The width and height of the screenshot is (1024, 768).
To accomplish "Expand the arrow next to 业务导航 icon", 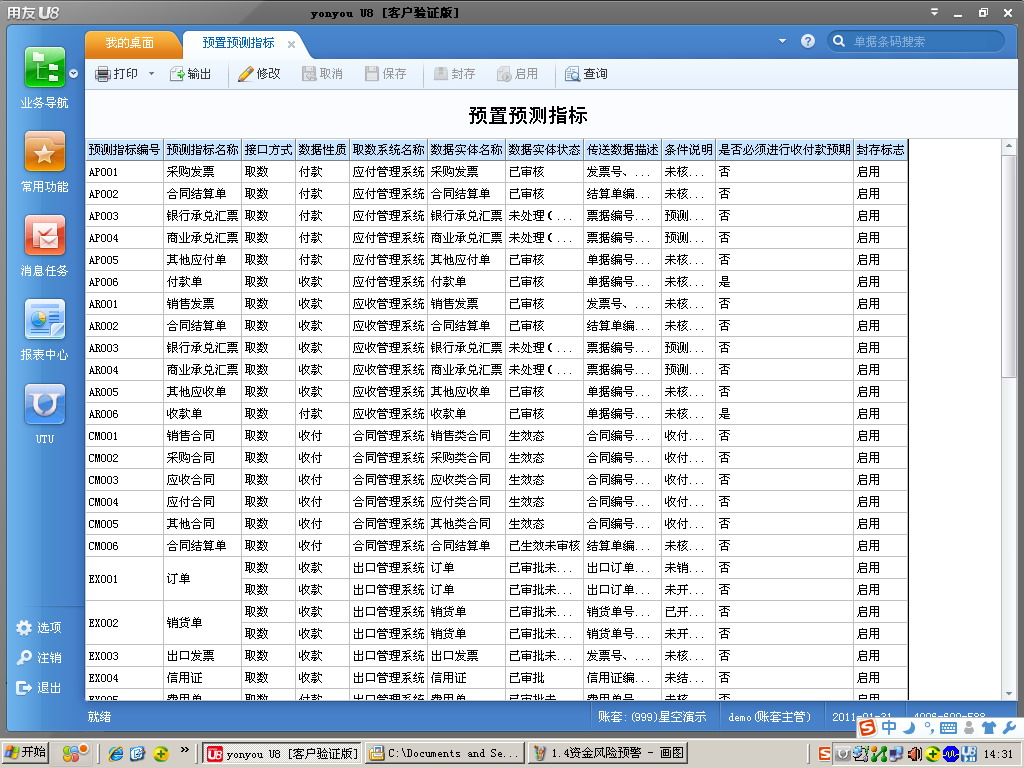I will (x=74, y=74).
